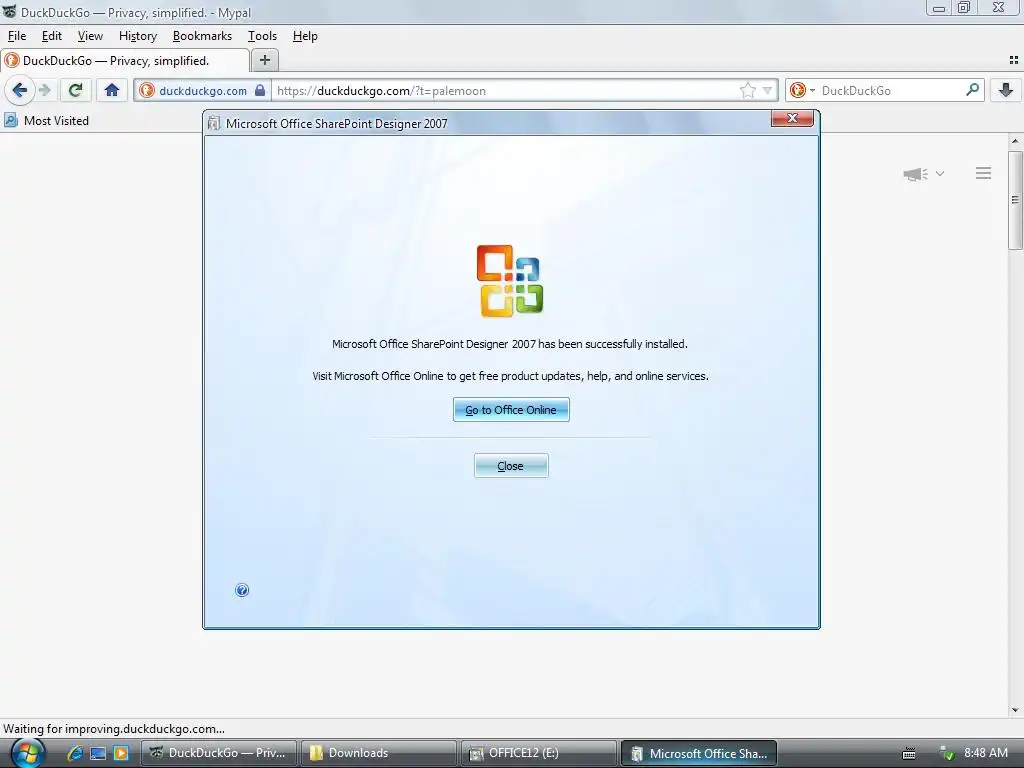Open the File menu in Mypal
The height and width of the screenshot is (768, 1024).
pyautogui.click(x=17, y=36)
